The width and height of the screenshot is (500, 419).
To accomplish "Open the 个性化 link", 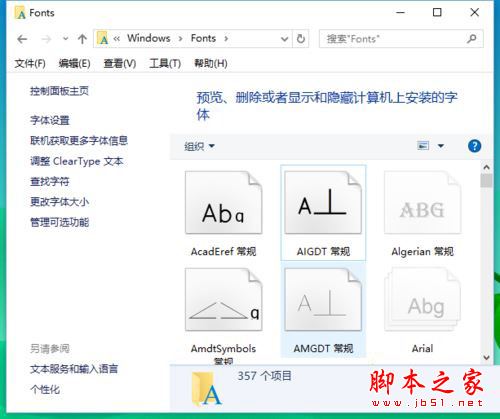I will pos(45,389).
